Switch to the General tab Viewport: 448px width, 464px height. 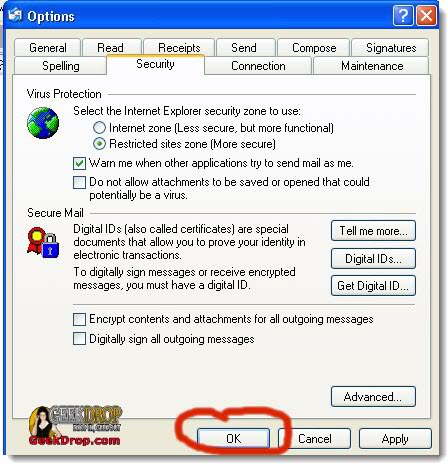[48, 48]
